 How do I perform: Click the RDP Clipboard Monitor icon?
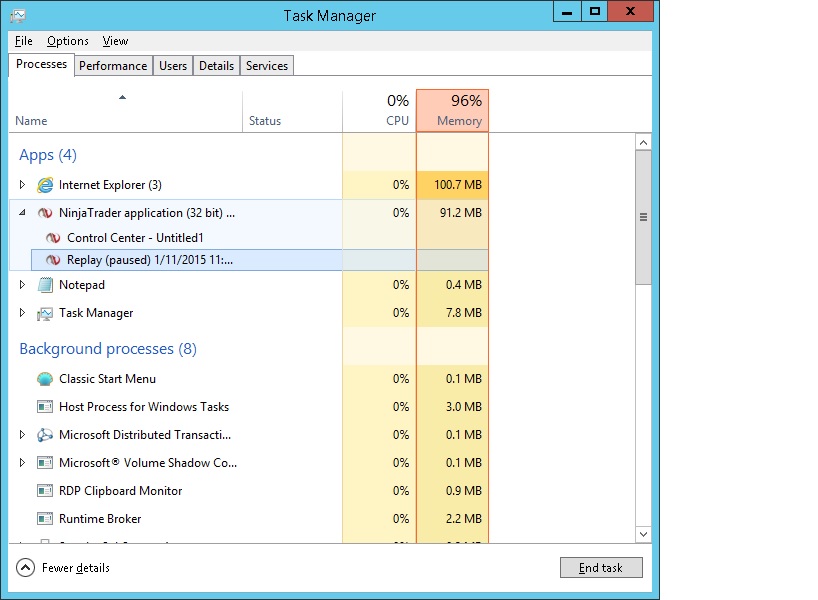(45, 491)
